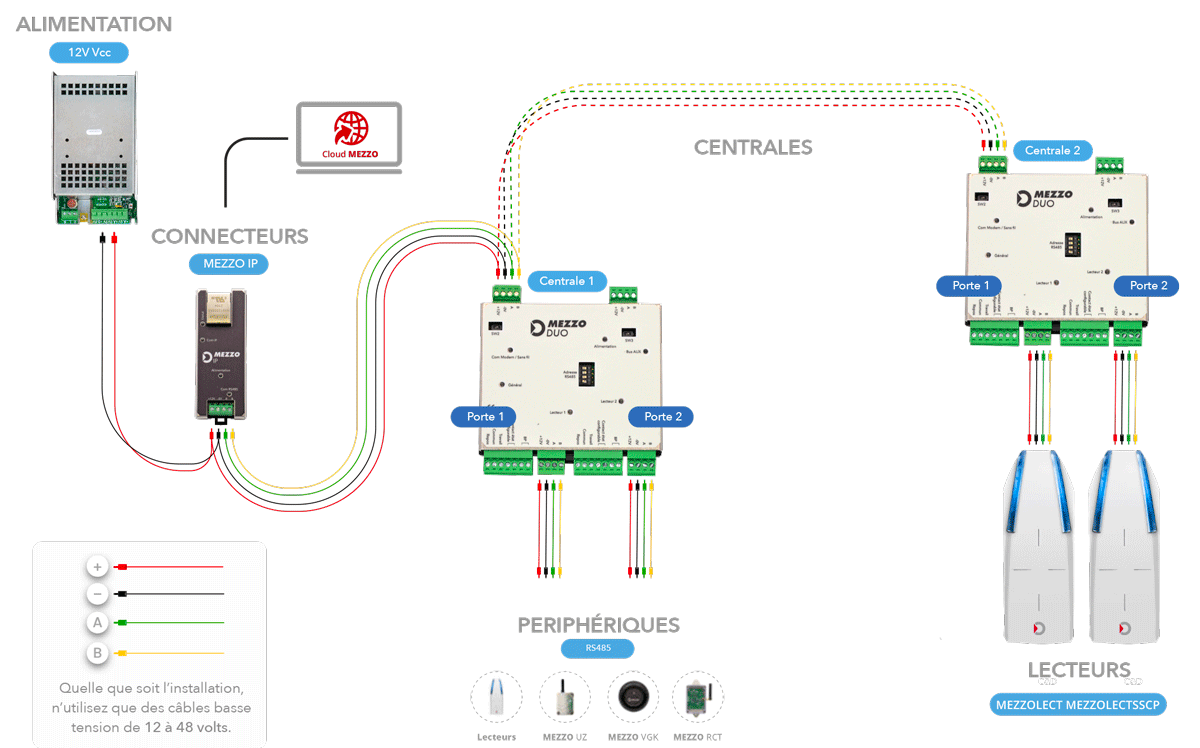This screenshot has height=748, width=1200.
Task: Click the minus (−) legend circle
Action: coord(97,594)
